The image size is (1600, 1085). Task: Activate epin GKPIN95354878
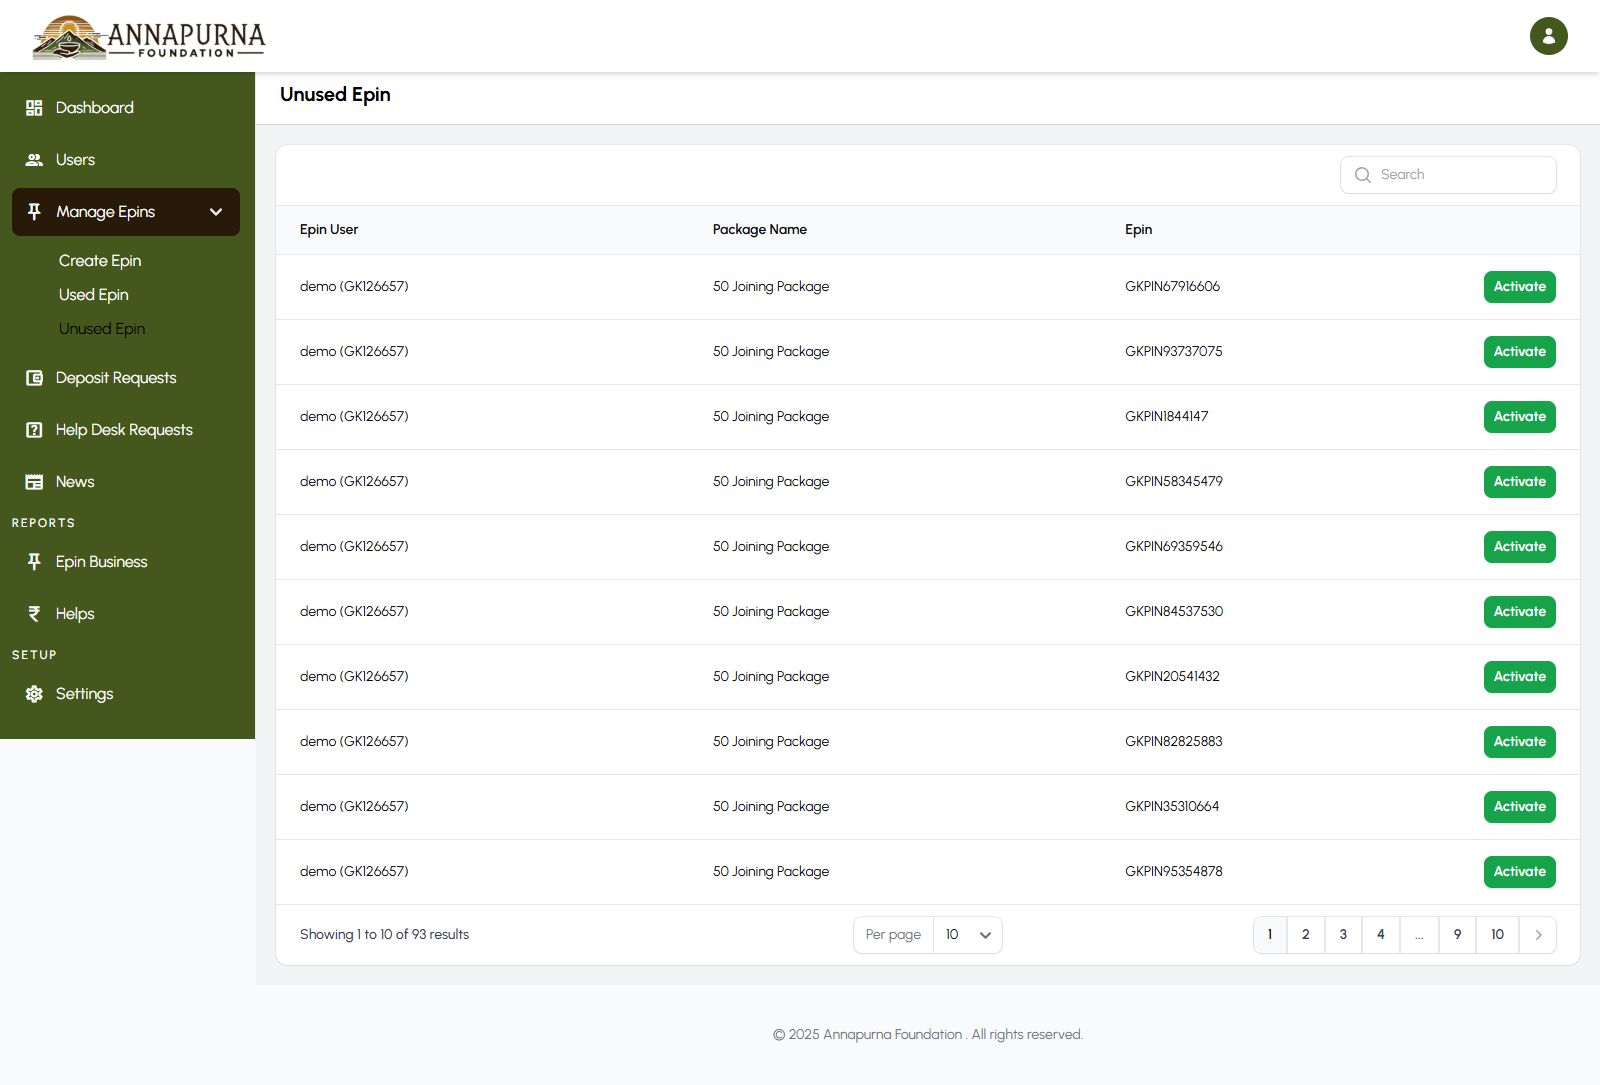point(1519,872)
